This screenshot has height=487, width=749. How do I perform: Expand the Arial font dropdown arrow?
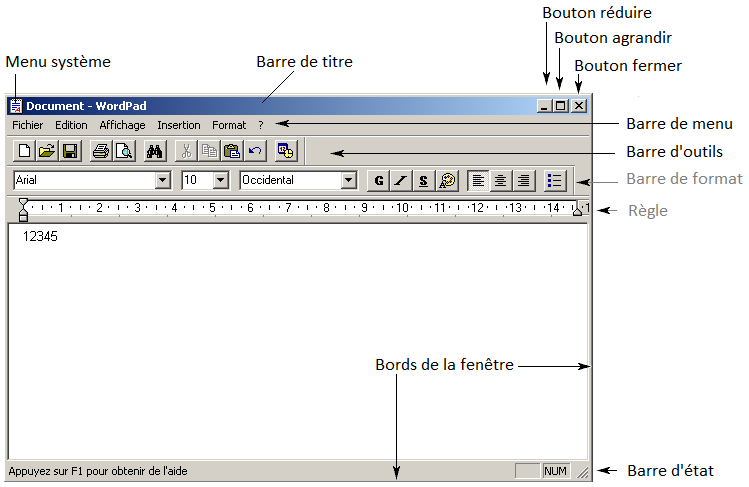pyautogui.click(x=162, y=180)
